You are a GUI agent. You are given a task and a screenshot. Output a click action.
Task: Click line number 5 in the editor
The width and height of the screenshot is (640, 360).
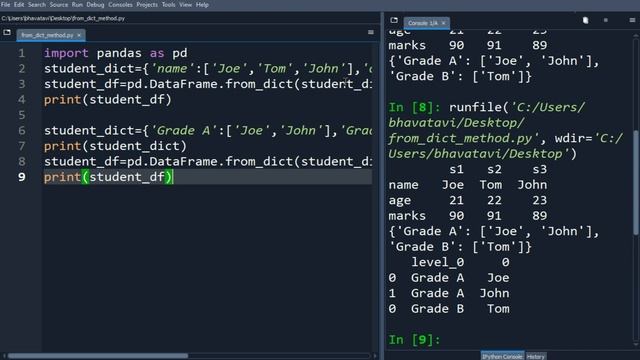coord(22,115)
